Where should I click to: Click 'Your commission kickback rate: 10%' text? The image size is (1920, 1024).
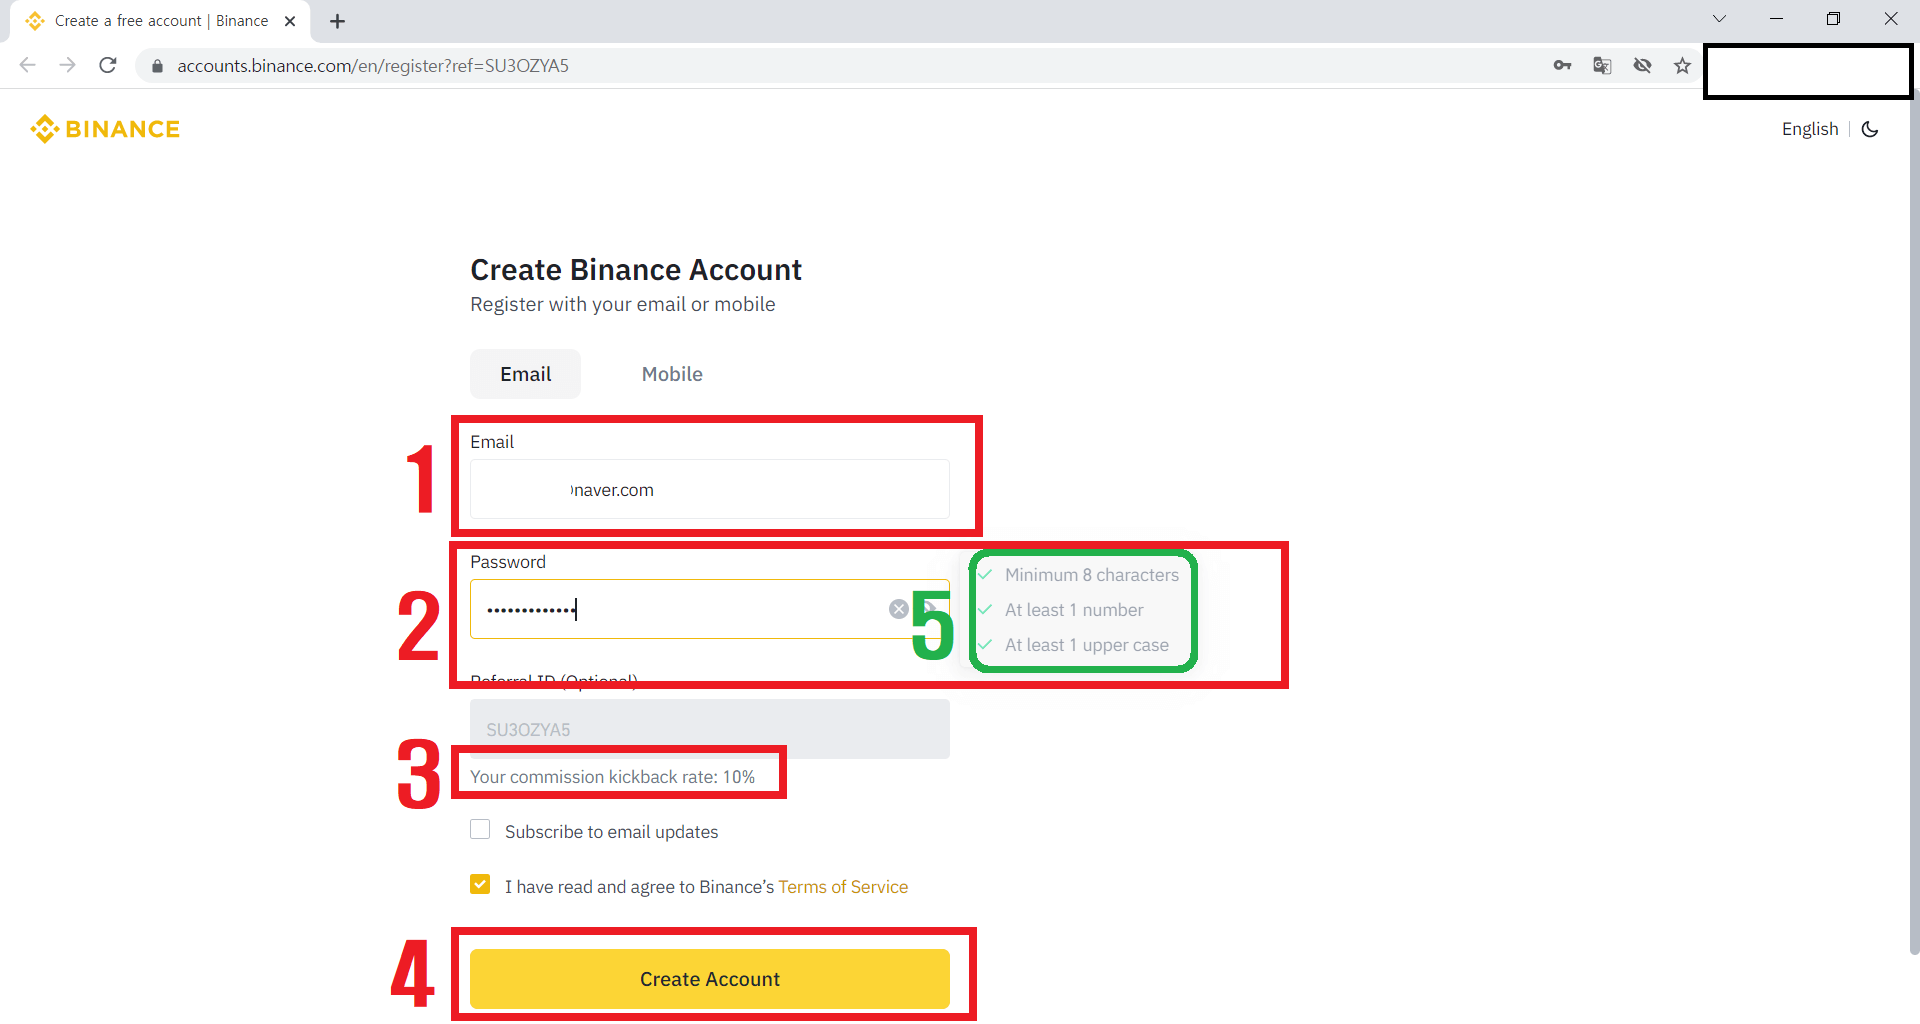(x=613, y=777)
